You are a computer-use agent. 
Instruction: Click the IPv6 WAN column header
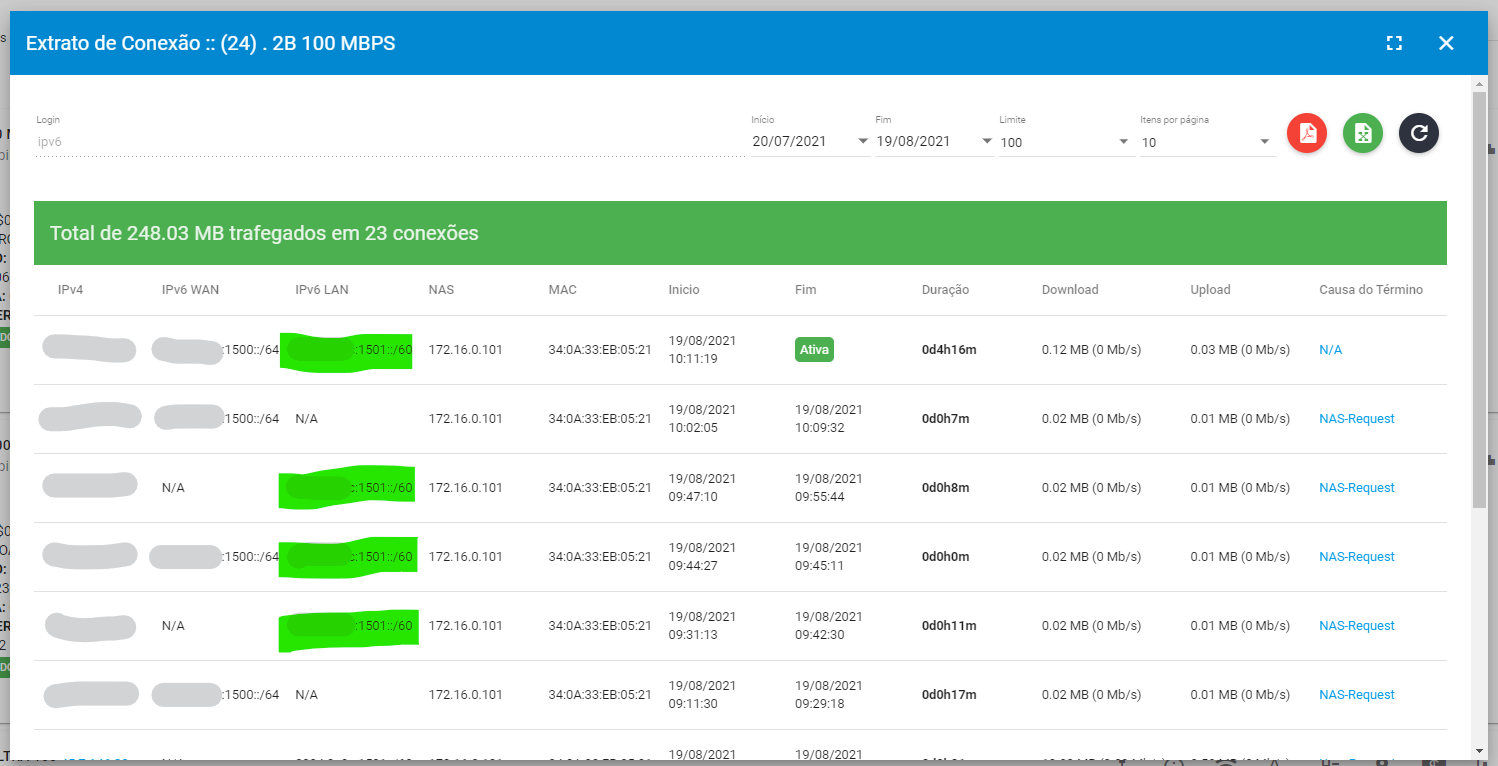coord(190,290)
